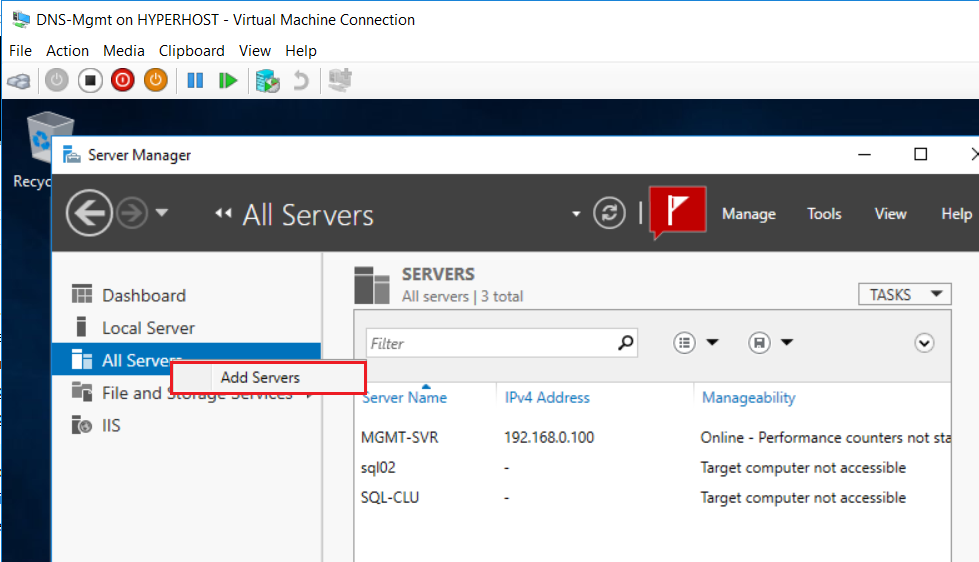This screenshot has width=979, height=562.
Task: Open the navigation history dropdown arrow
Action: 162,213
